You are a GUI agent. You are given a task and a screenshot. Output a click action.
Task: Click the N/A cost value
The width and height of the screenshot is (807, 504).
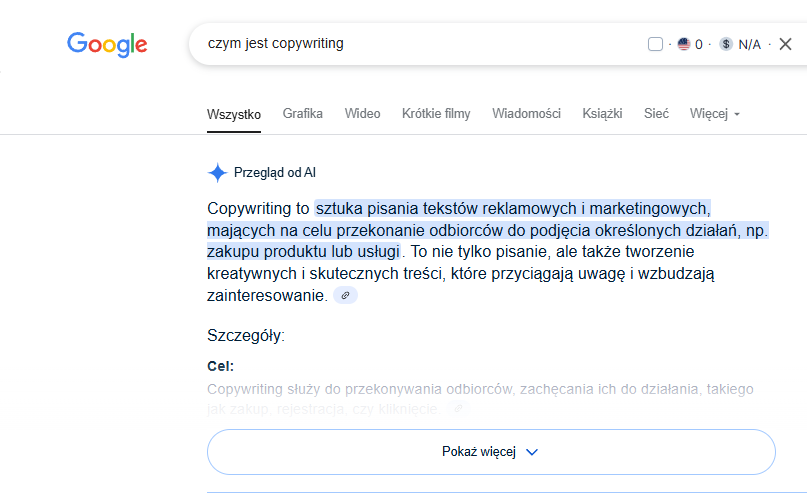coord(749,44)
